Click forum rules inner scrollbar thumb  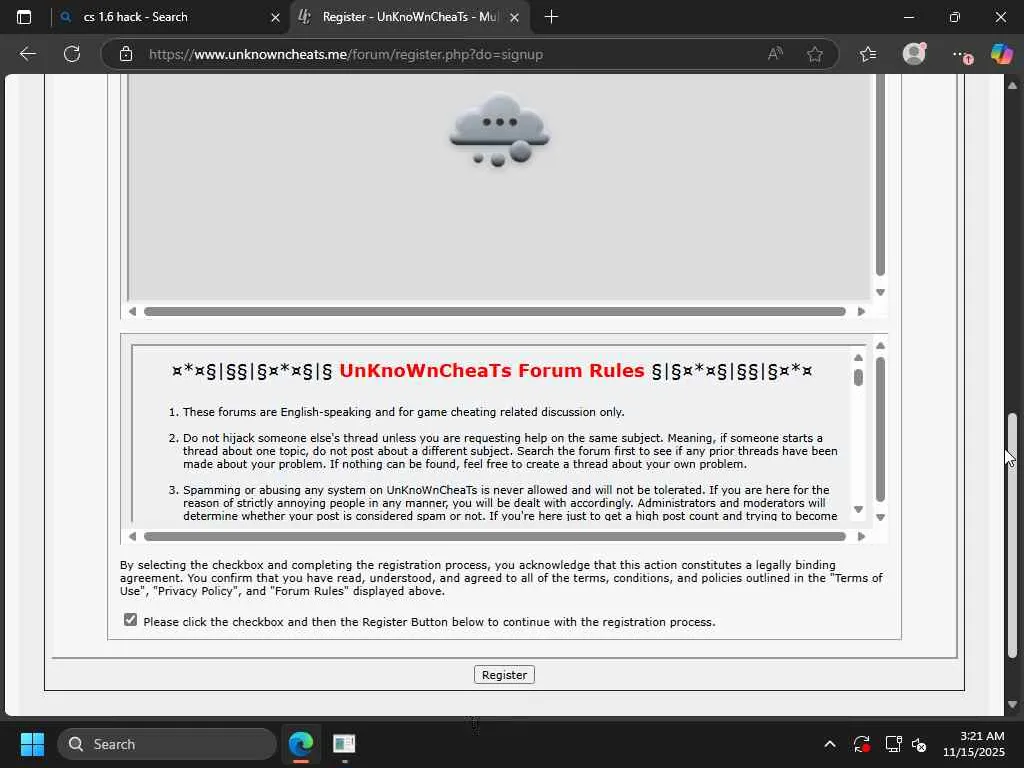(x=858, y=377)
